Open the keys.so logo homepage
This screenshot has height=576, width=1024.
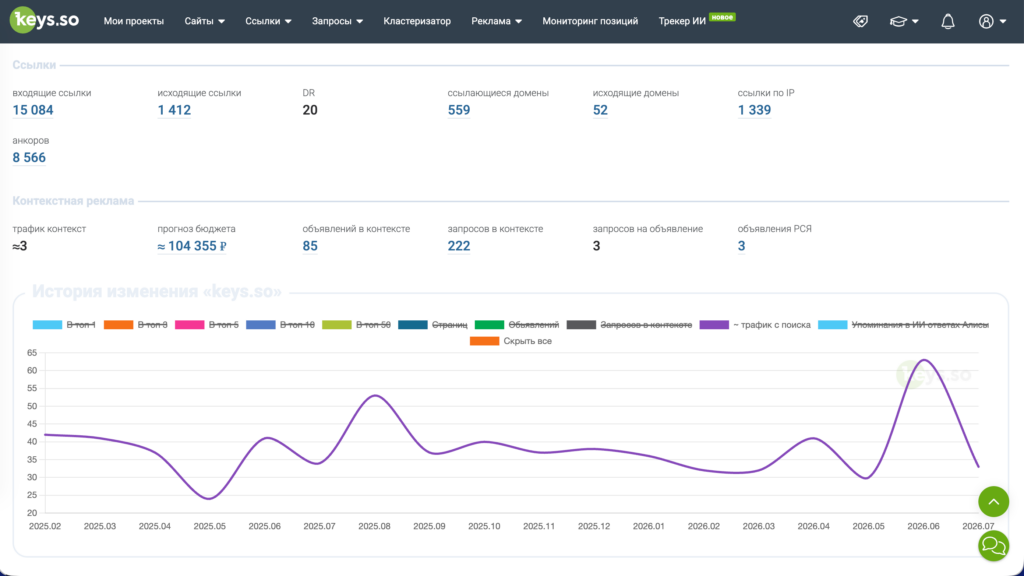point(44,20)
